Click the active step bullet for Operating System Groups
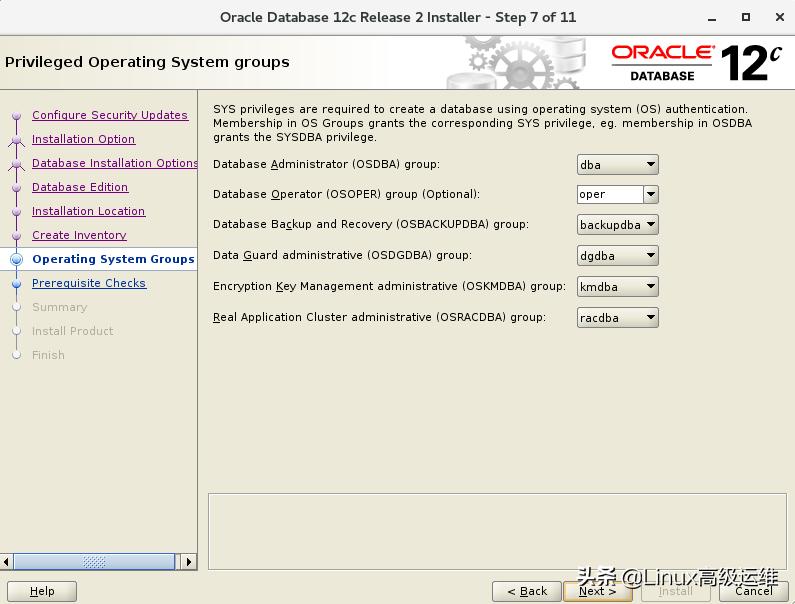Screen dimensions: 795x604 pos(17,260)
